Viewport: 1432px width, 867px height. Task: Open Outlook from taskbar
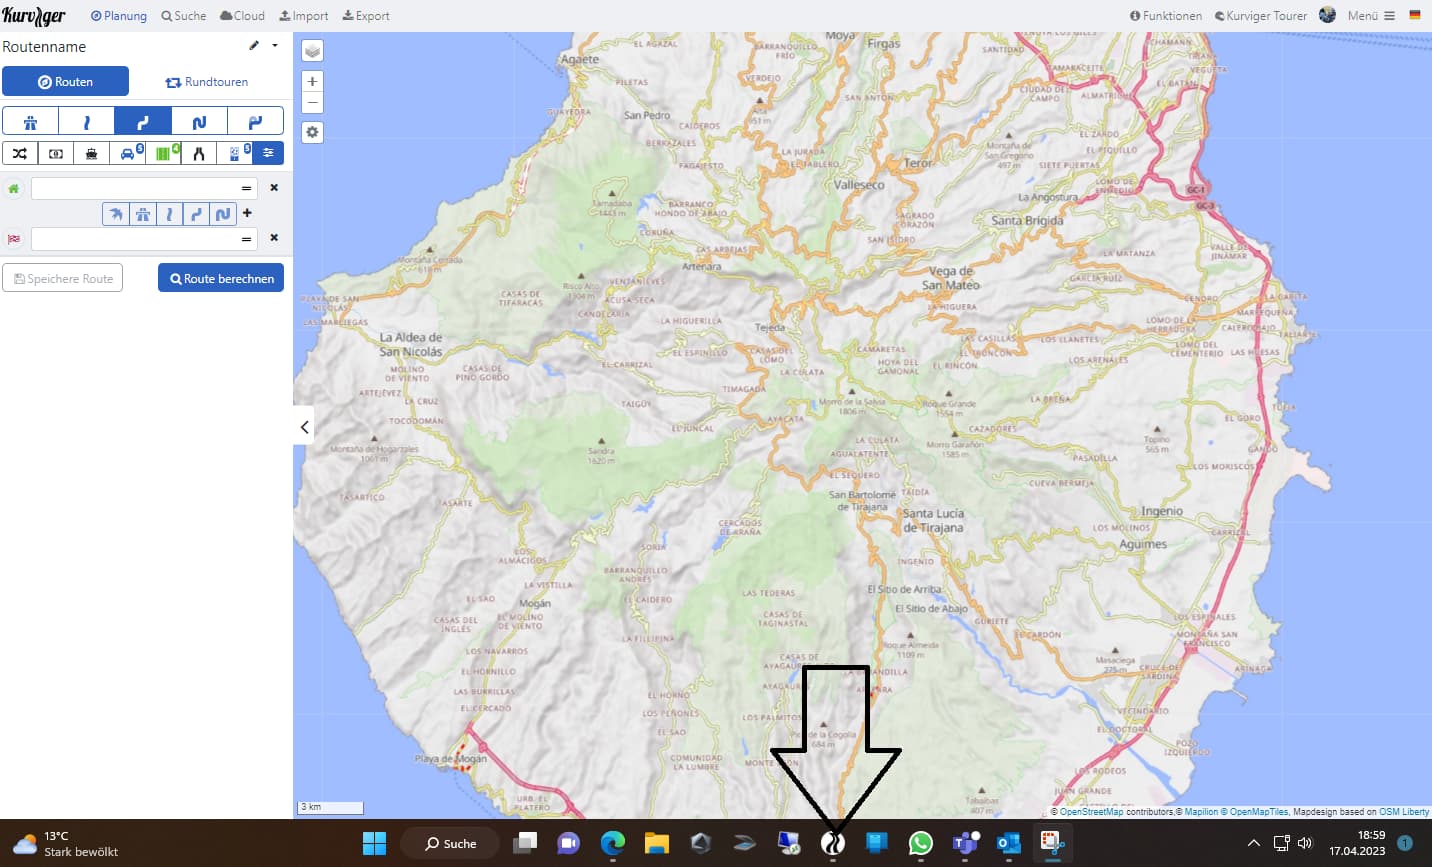tap(1009, 843)
